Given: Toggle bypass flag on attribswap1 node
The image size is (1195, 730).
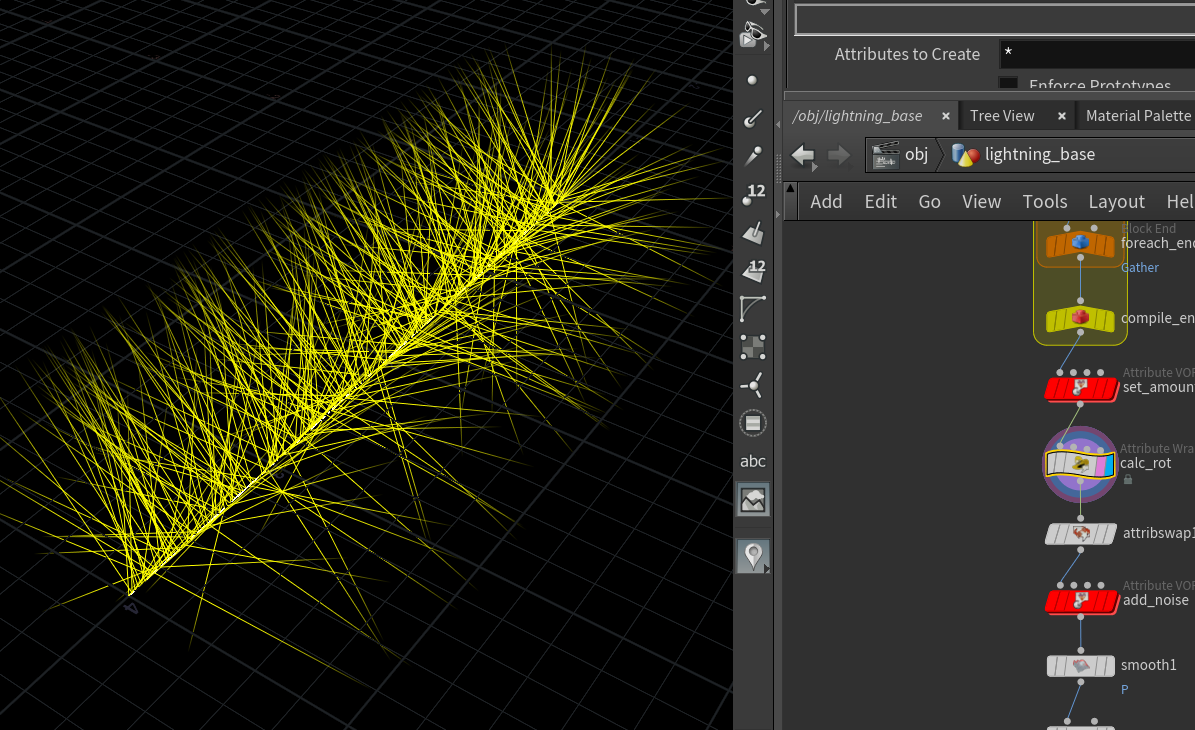Looking at the screenshot, I should [1052, 533].
